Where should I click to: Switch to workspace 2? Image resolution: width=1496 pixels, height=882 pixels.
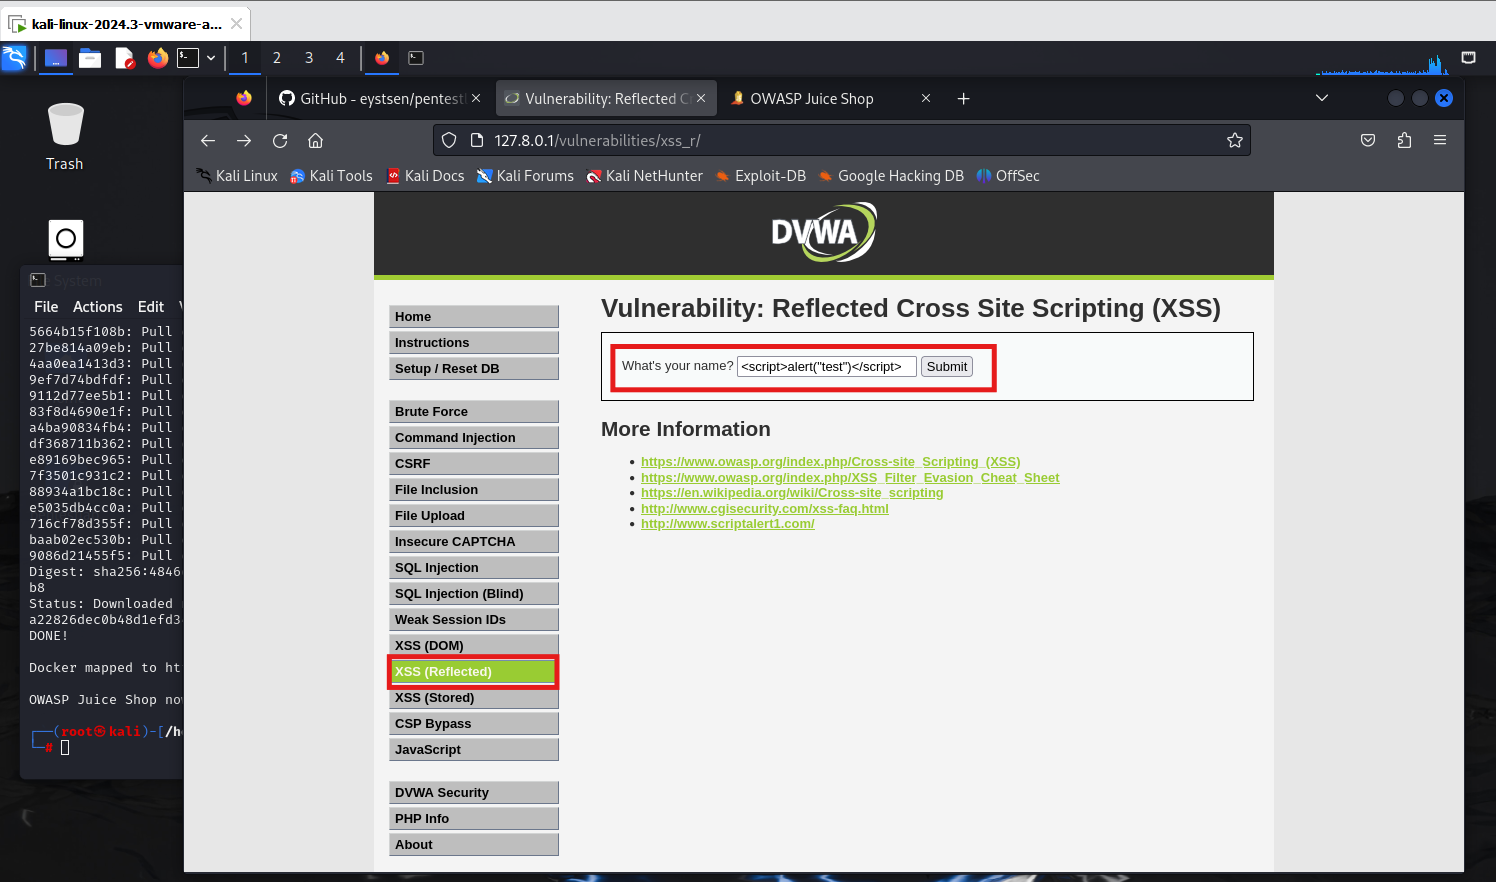[277, 58]
